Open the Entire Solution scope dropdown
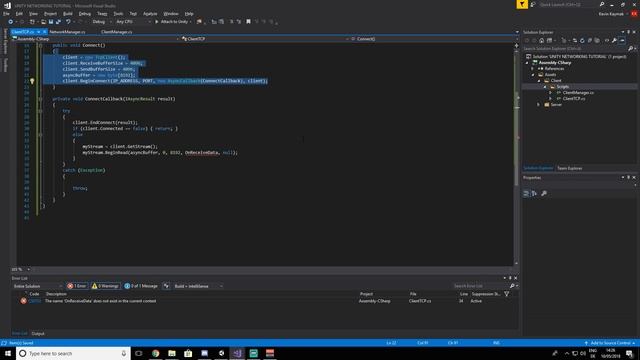The image size is (640, 360). coord(37,286)
